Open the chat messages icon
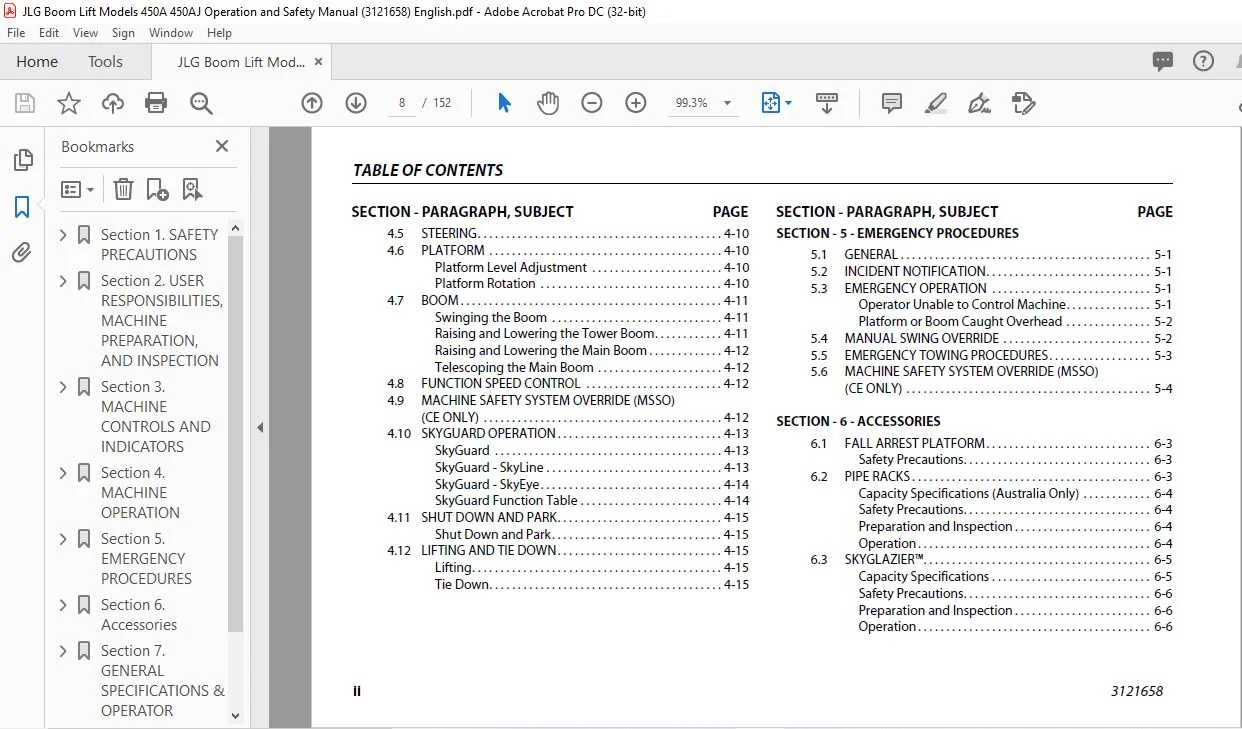 (1163, 61)
